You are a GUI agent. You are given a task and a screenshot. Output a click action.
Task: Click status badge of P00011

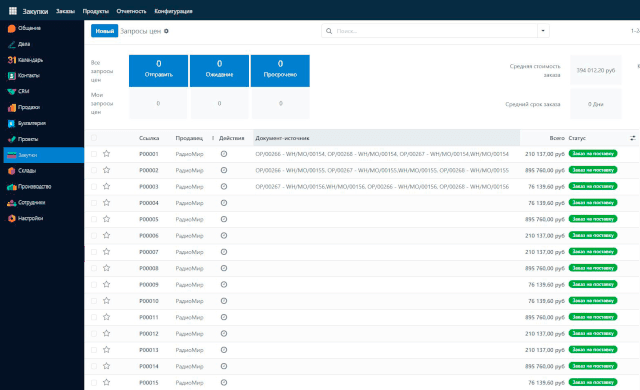(593, 317)
